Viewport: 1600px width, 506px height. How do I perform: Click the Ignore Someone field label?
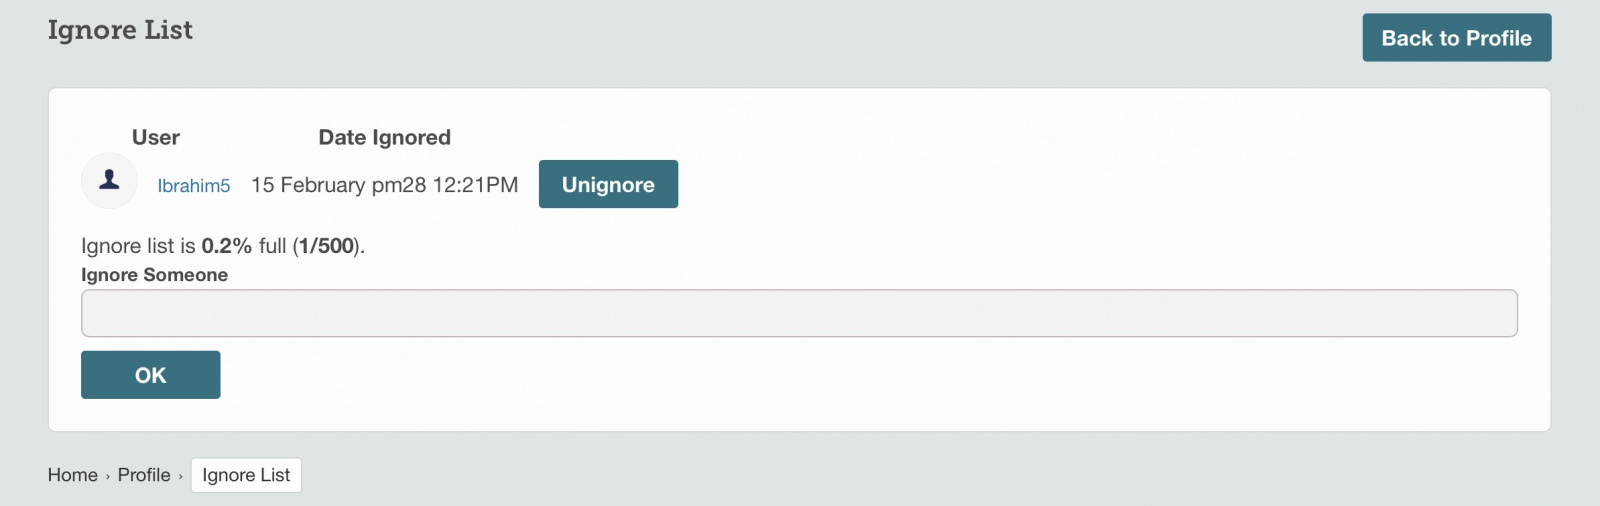(154, 275)
